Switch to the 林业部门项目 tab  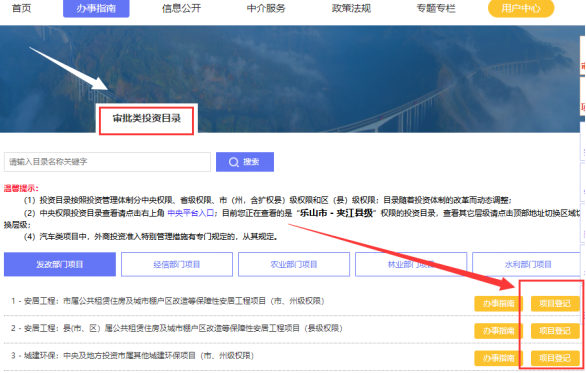(411, 264)
